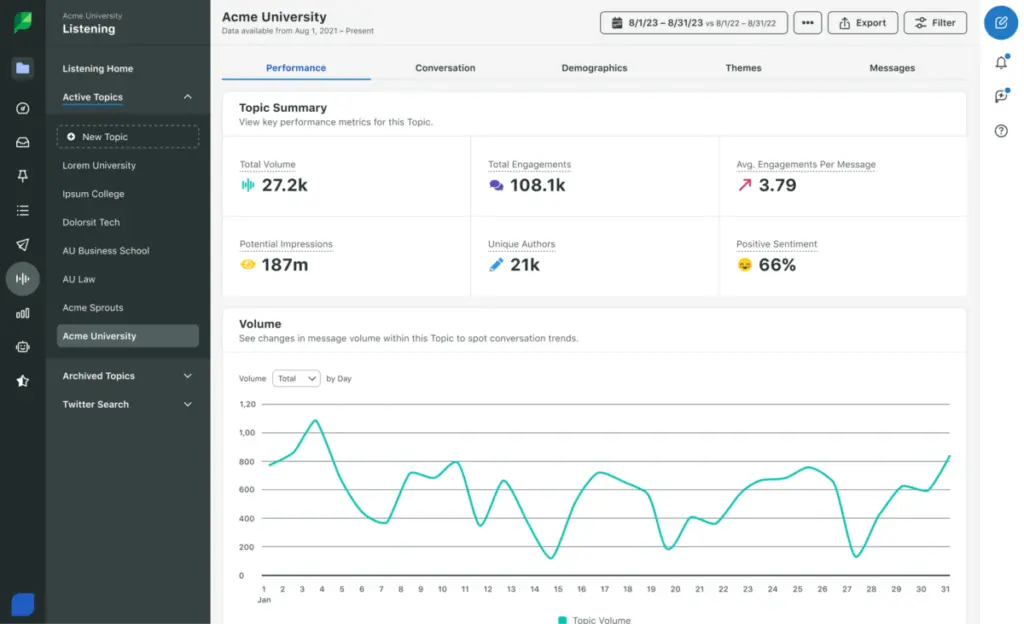Change the date range 8/1/23 – 8/31/23
Image resolution: width=1024 pixels, height=624 pixels.
693,22
